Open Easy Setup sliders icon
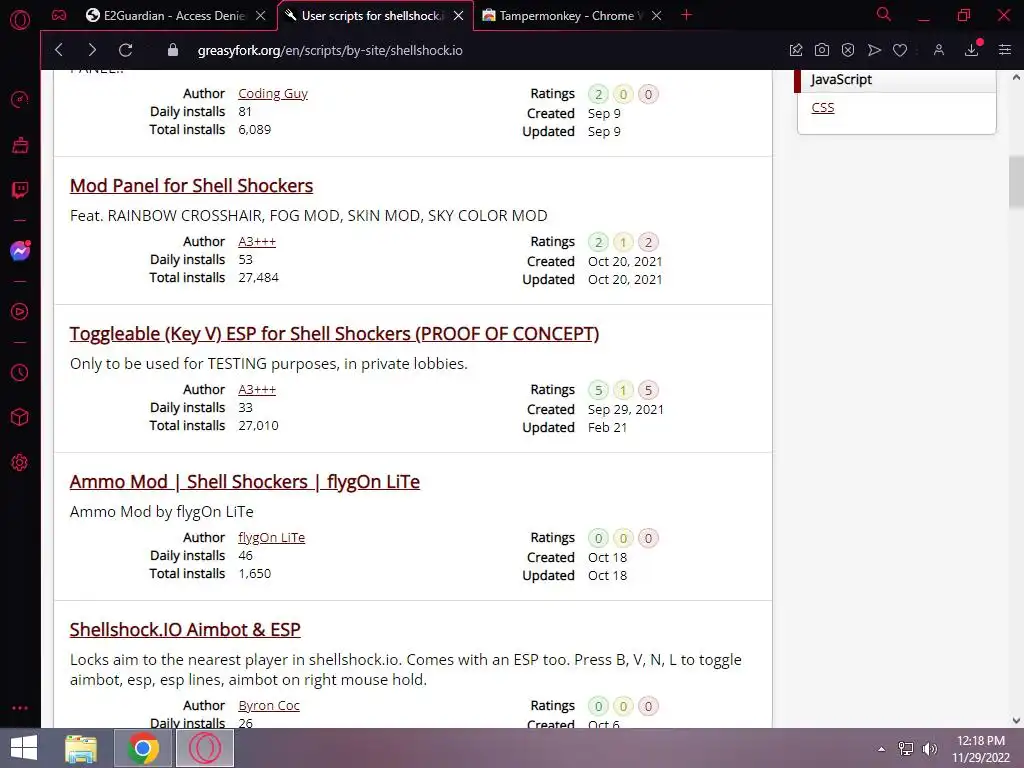The height and width of the screenshot is (768, 1024). [1004, 50]
